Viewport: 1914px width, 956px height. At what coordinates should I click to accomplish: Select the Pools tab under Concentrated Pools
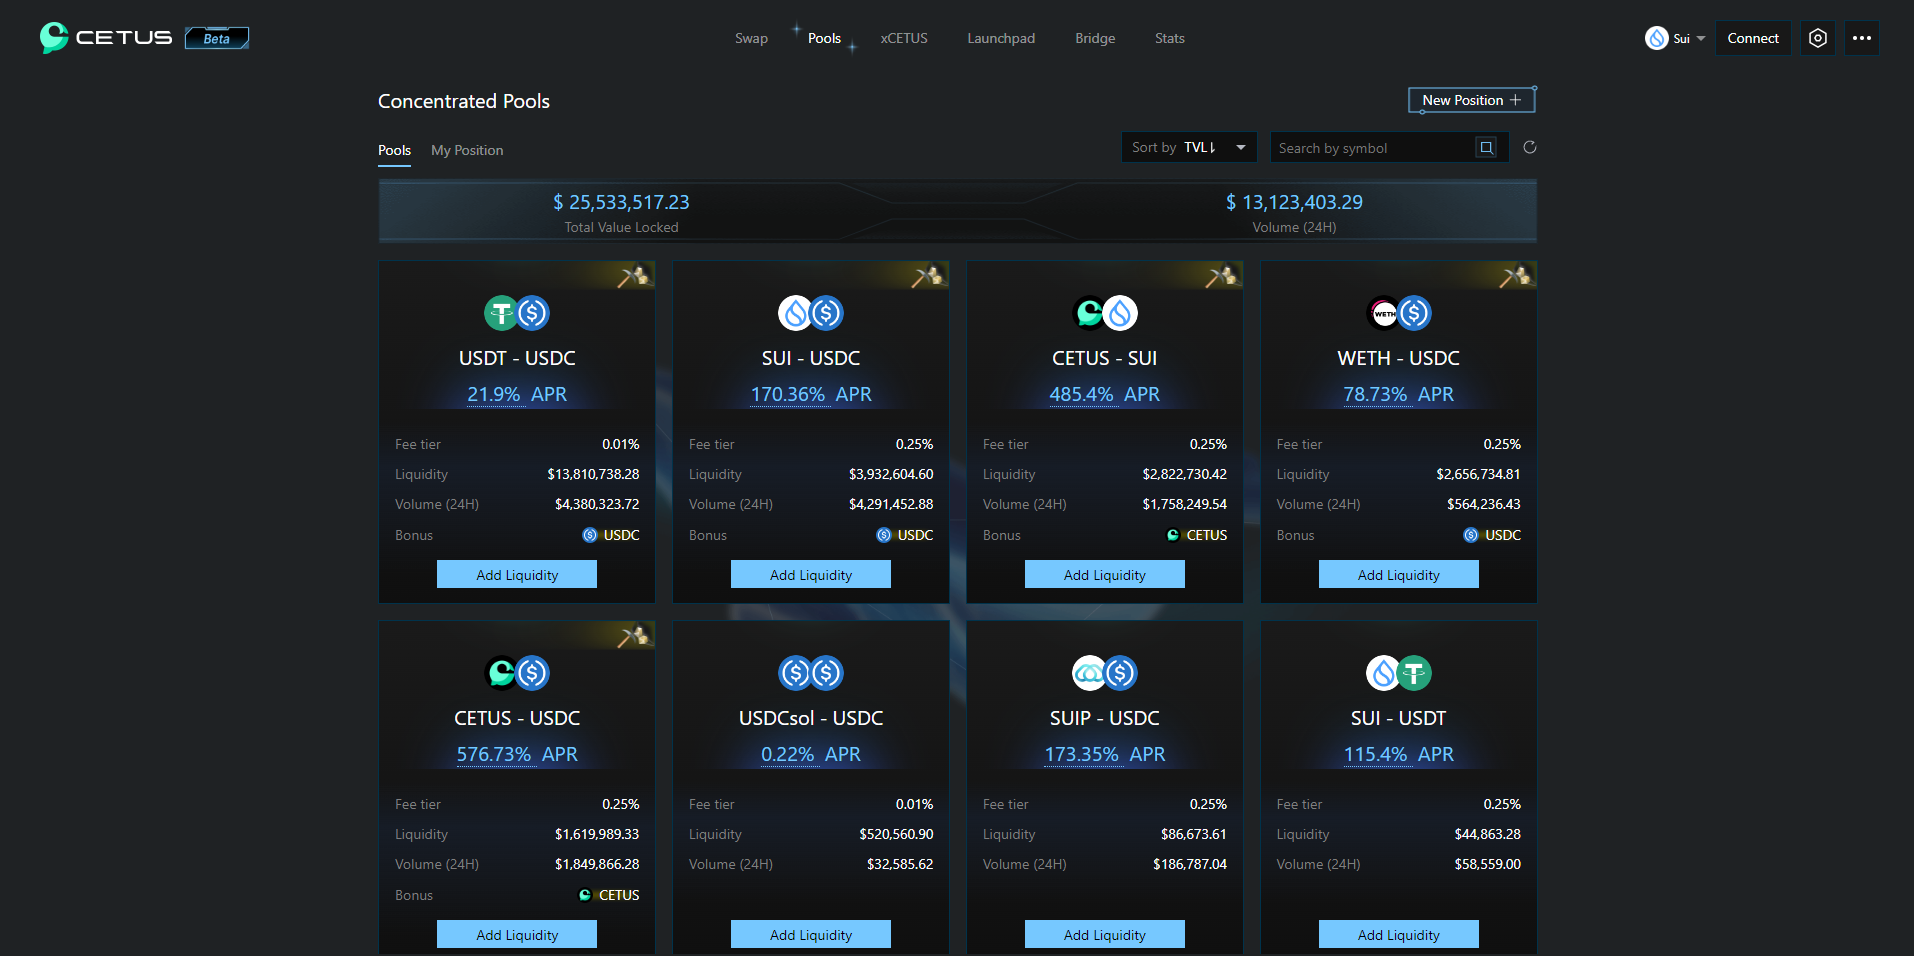(x=394, y=150)
